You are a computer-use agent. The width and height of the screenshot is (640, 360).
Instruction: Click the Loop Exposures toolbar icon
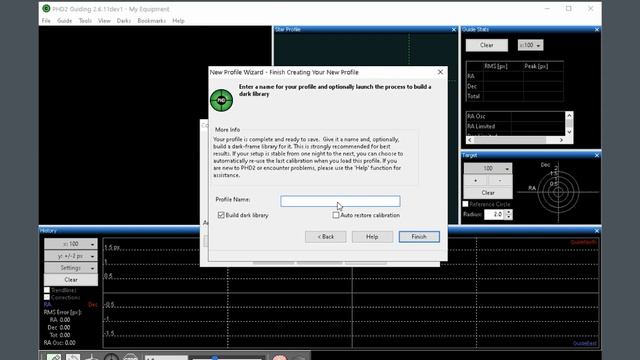73,358
